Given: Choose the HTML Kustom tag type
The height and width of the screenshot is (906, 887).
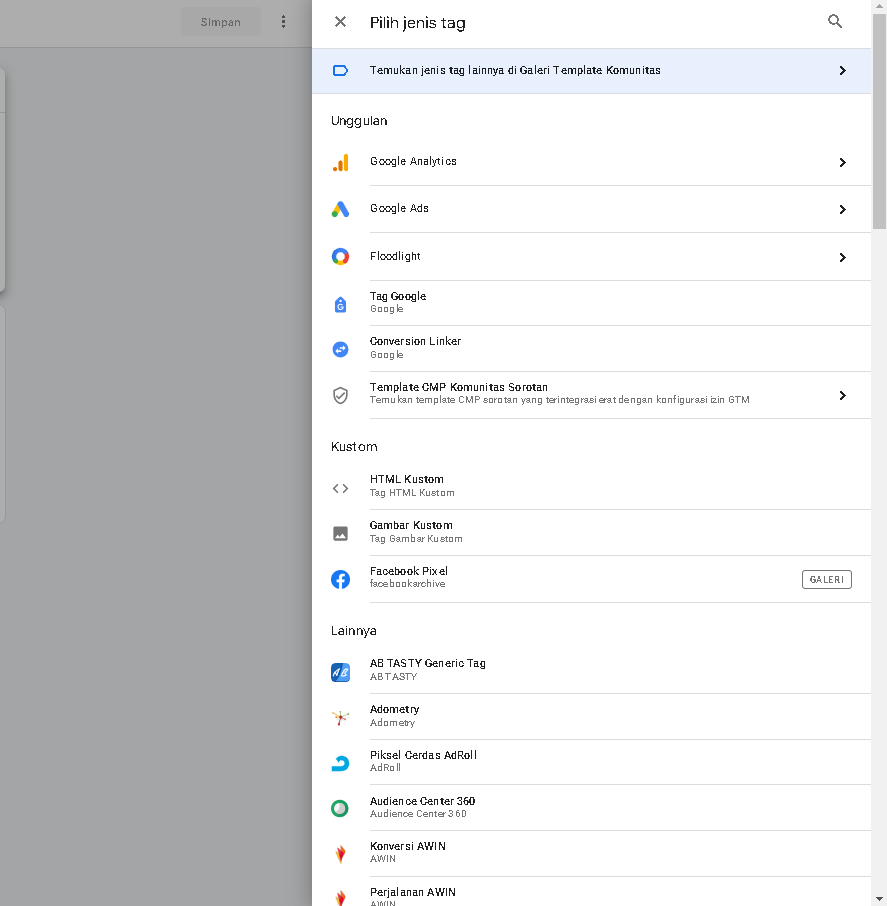Looking at the screenshot, I should pos(591,486).
